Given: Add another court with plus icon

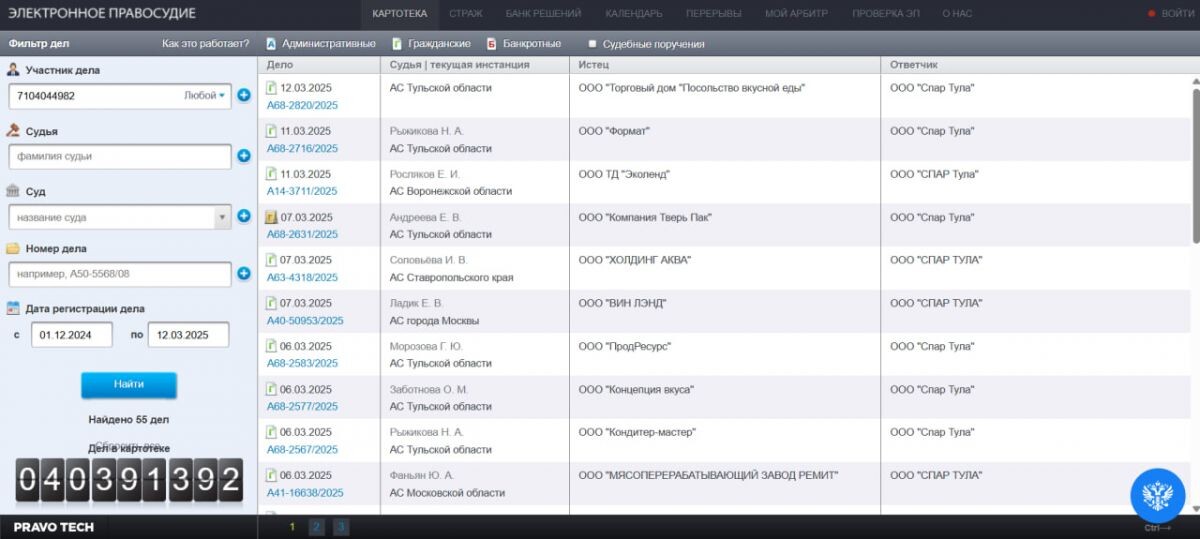Looking at the screenshot, I should (x=244, y=216).
